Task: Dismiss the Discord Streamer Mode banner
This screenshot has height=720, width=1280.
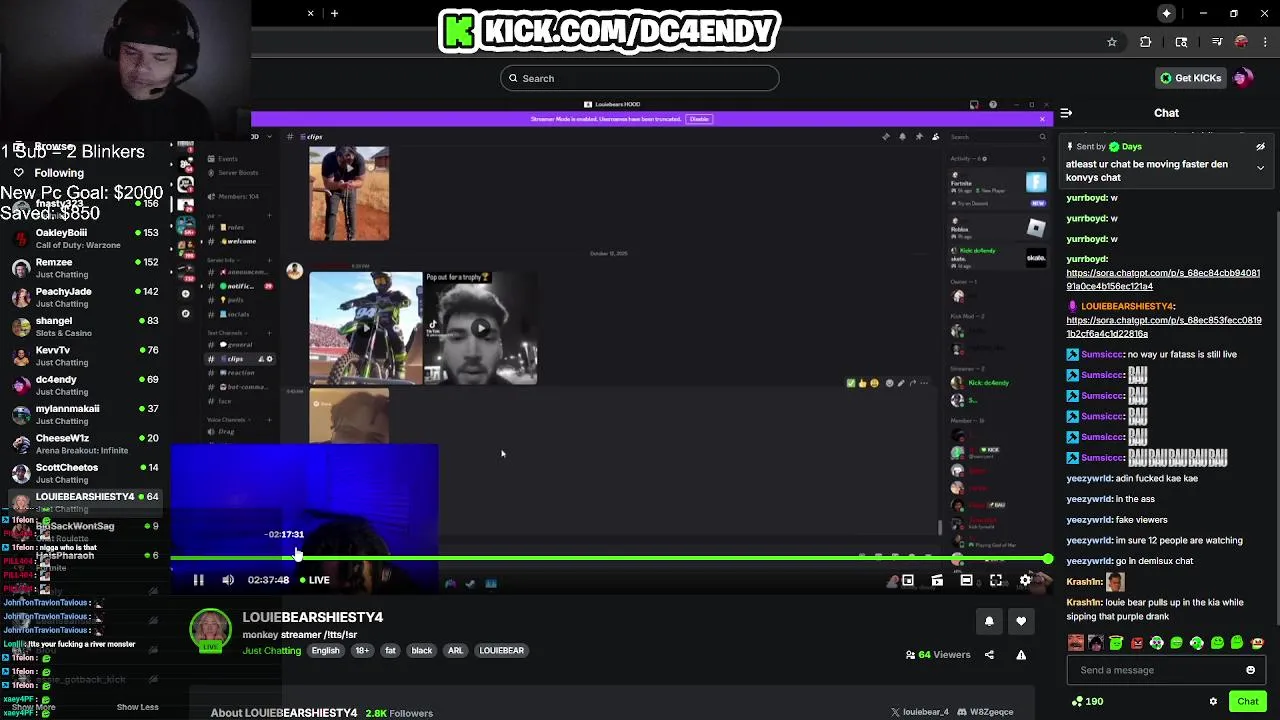Action: coord(1042,119)
